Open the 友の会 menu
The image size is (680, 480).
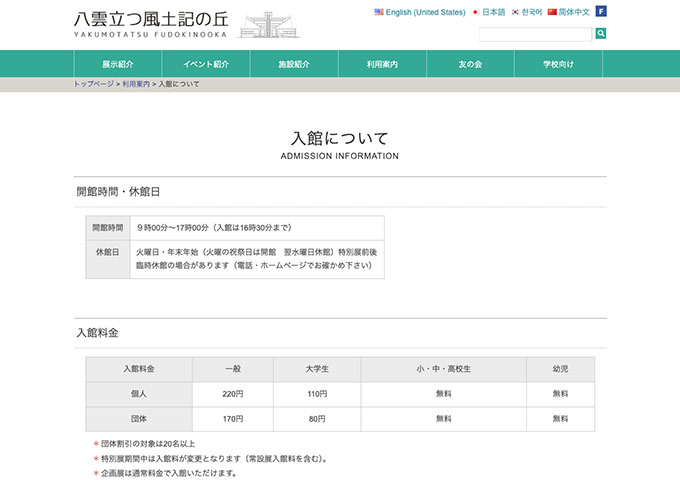(470, 64)
